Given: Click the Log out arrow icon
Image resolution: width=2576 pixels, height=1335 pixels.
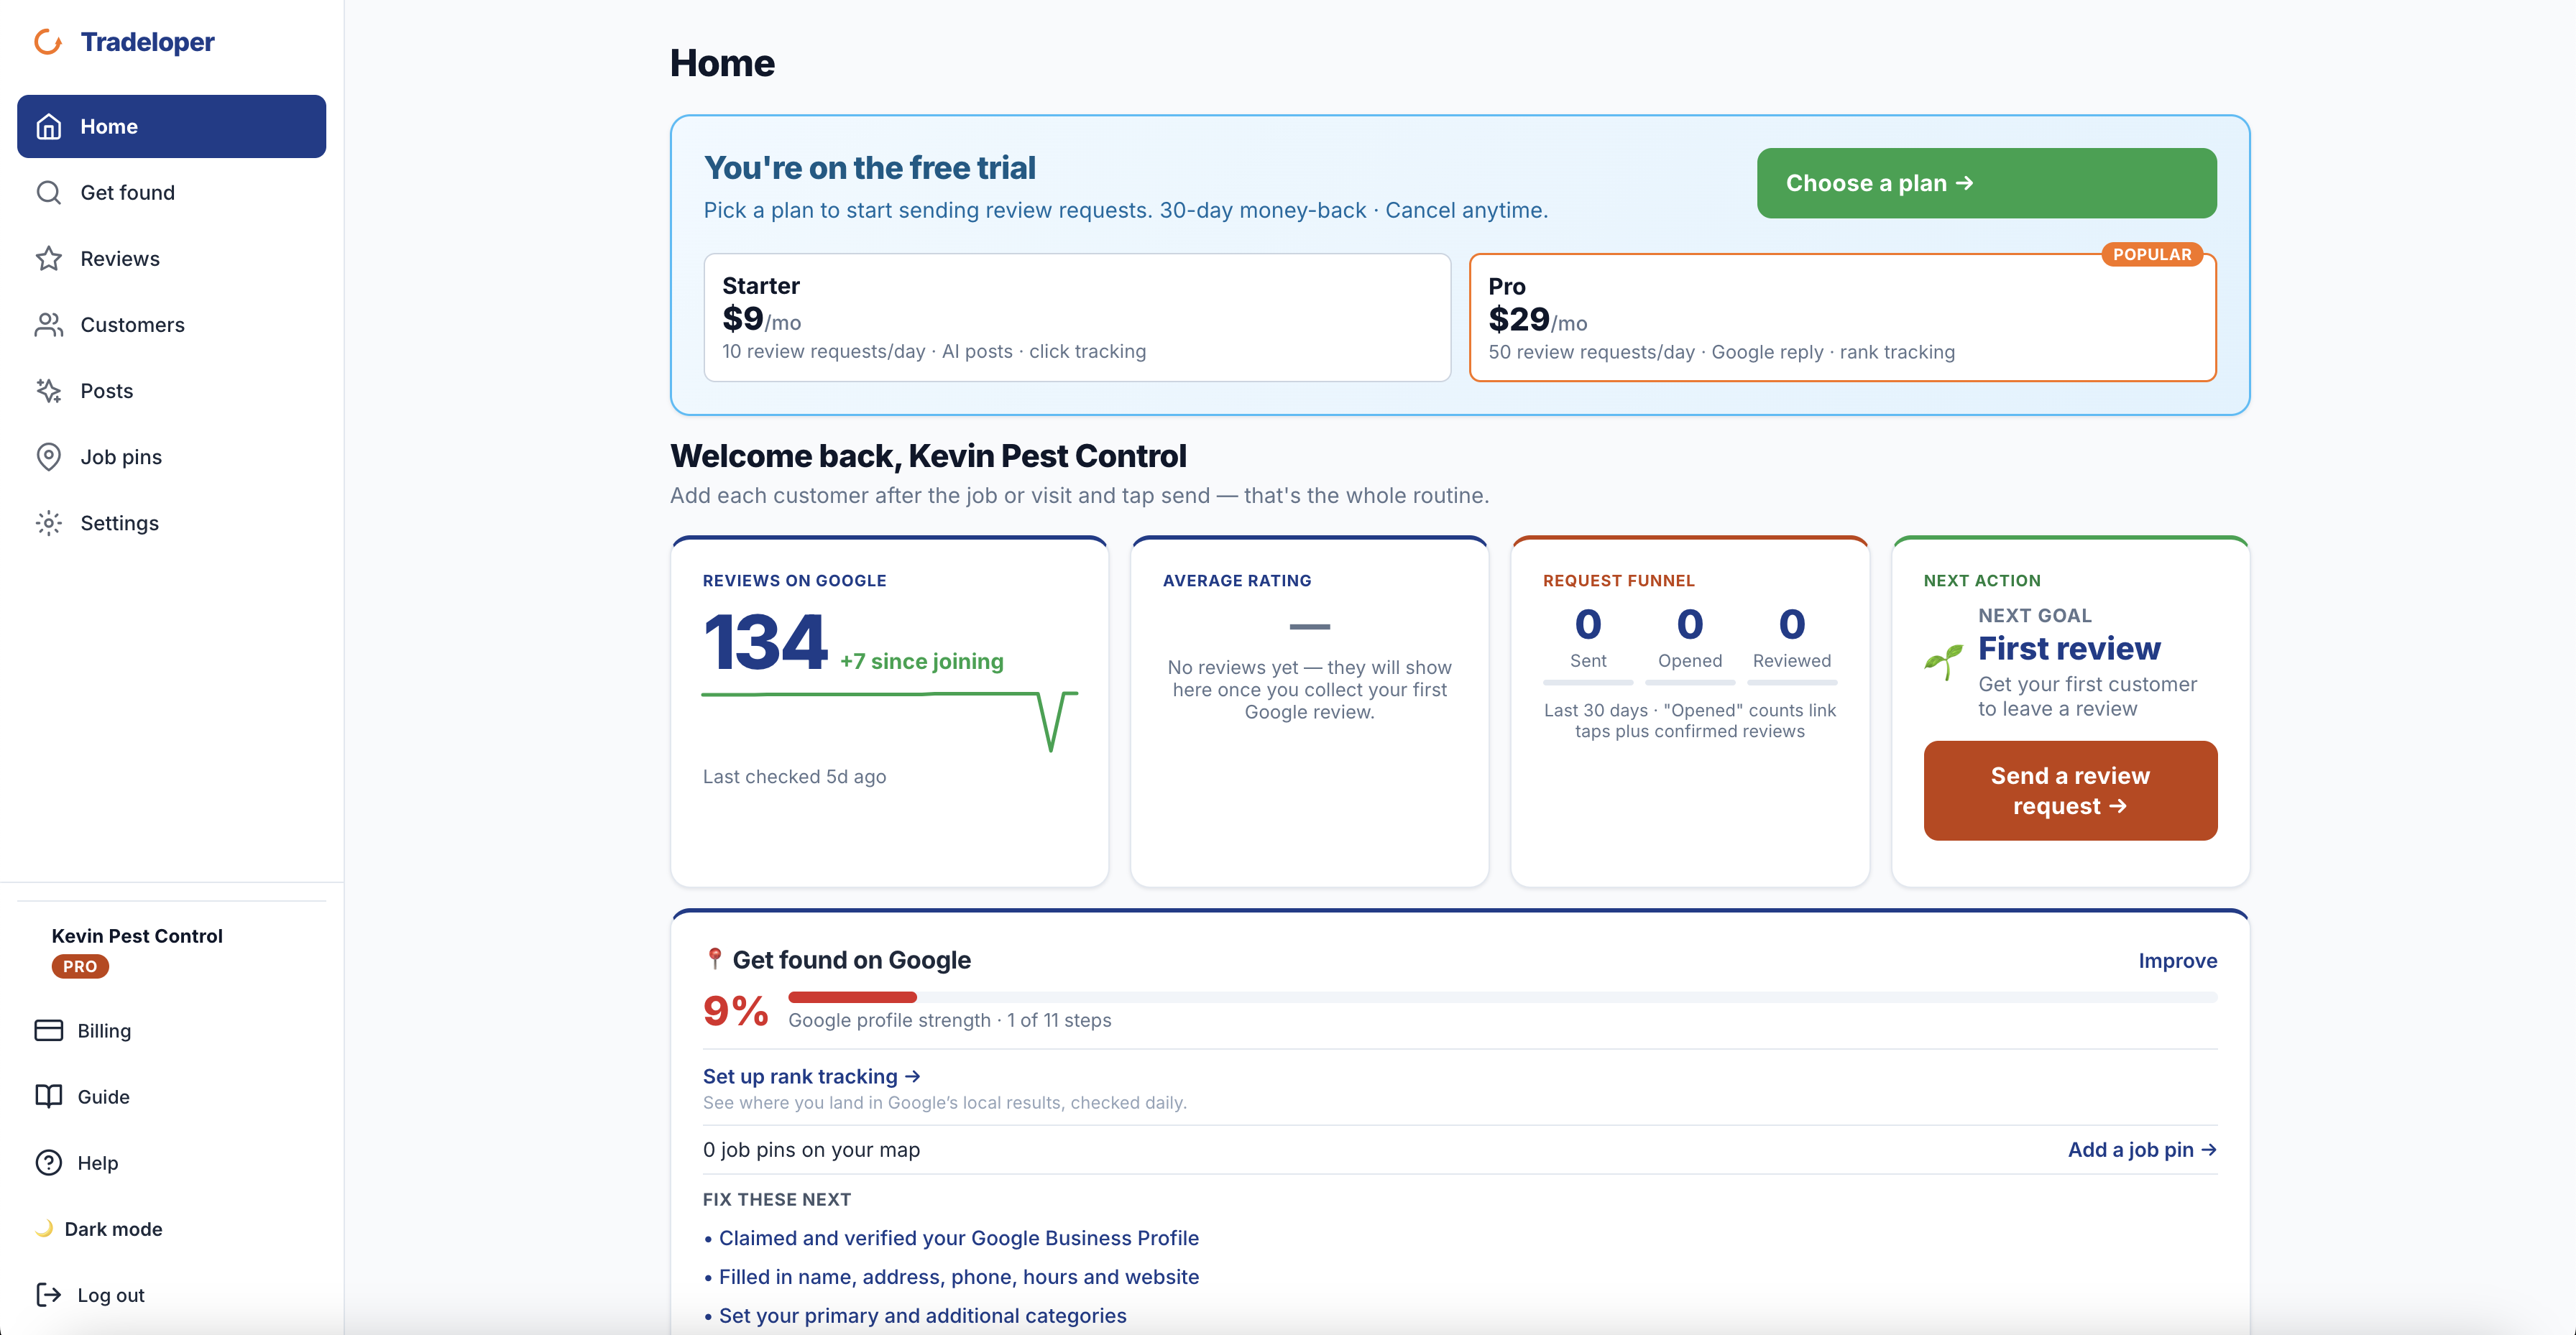Looking at the screenshot, I should tap(48, 1295).
